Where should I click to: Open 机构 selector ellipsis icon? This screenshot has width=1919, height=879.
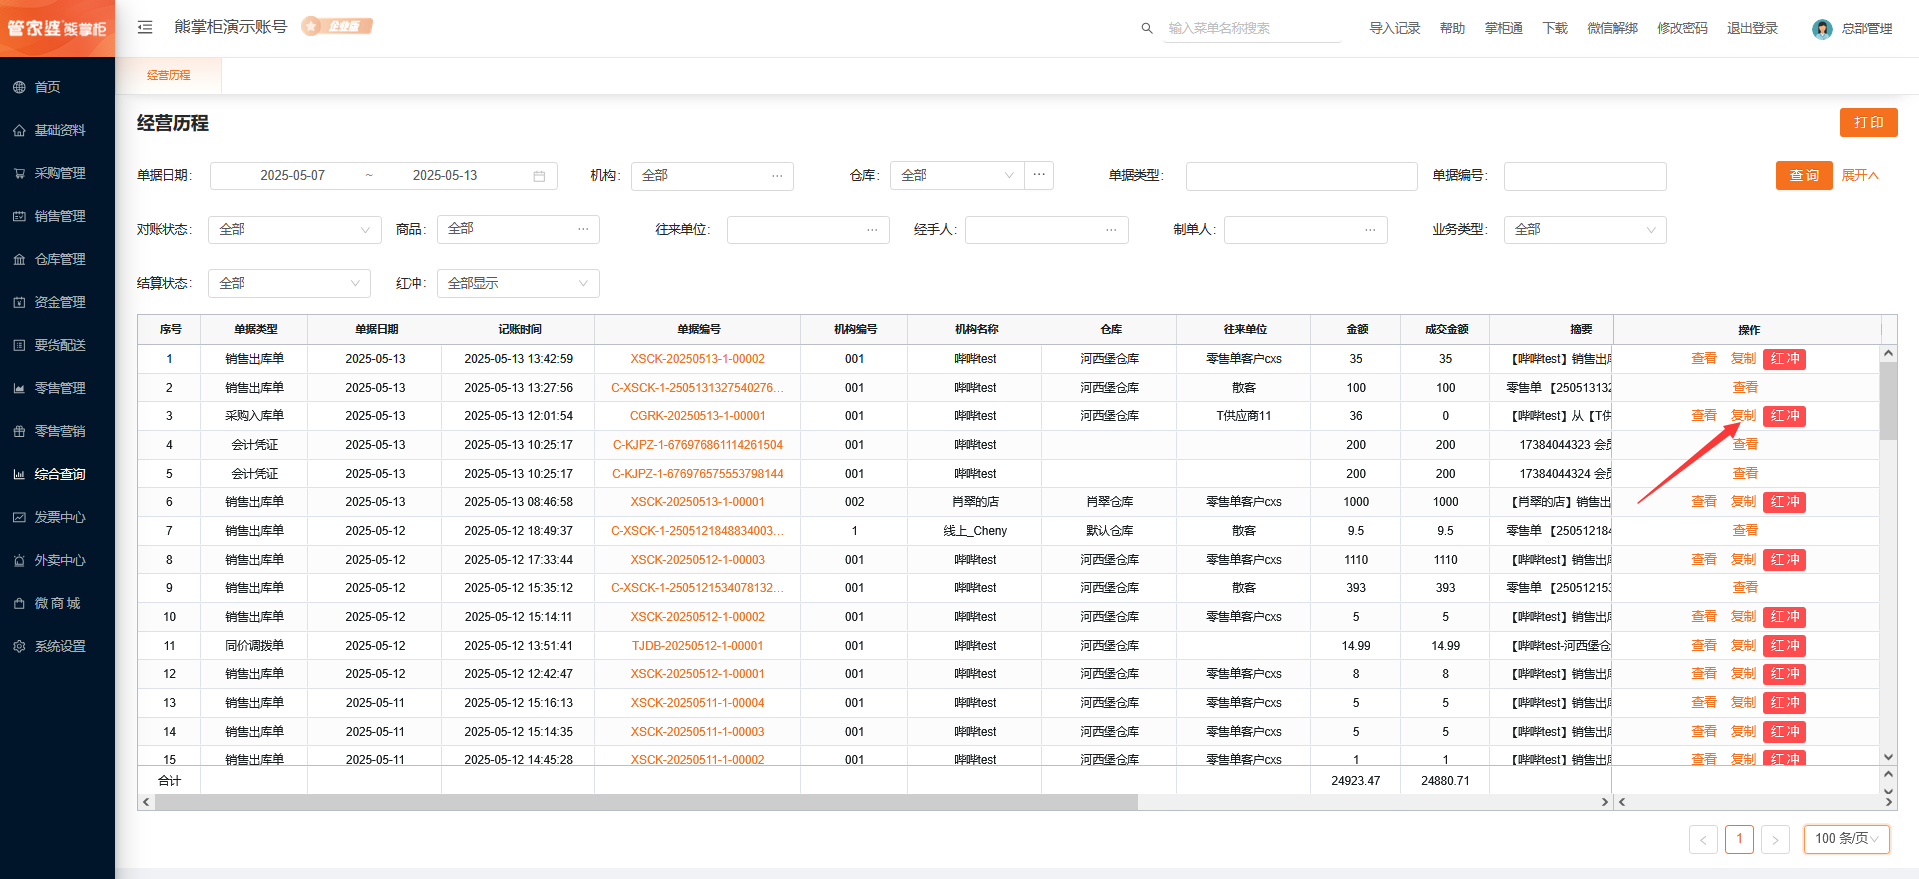(777, 176)
